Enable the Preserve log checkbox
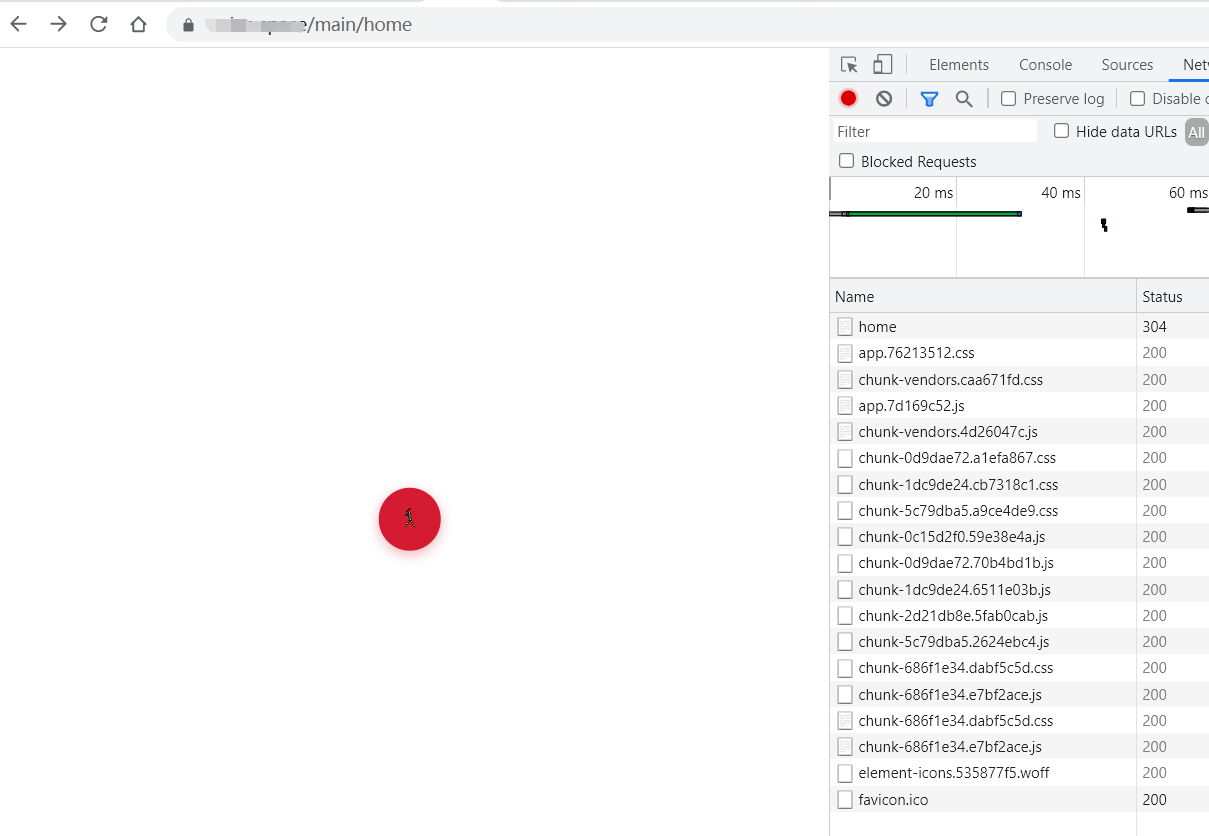This screenshot has height=836, width=1209. (1009, 98)
